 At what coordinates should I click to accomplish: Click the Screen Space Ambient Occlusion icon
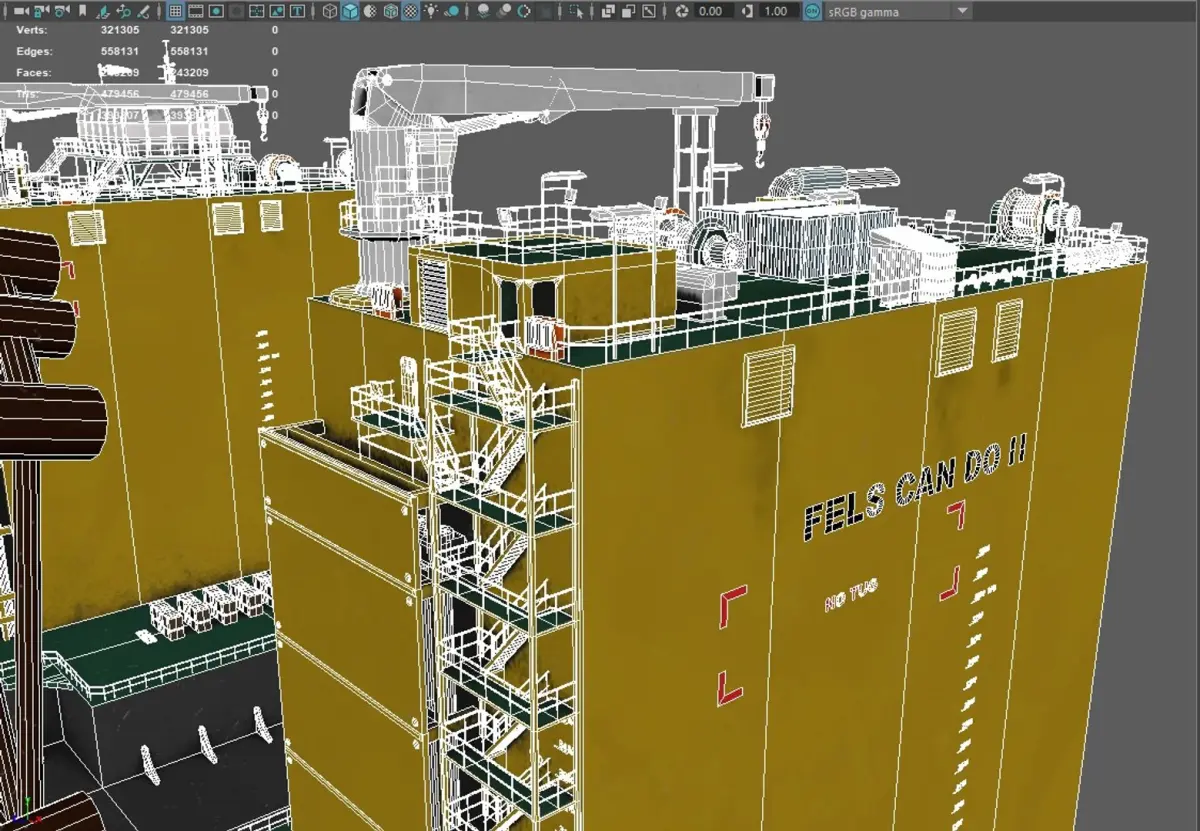(x=482, y=11)
